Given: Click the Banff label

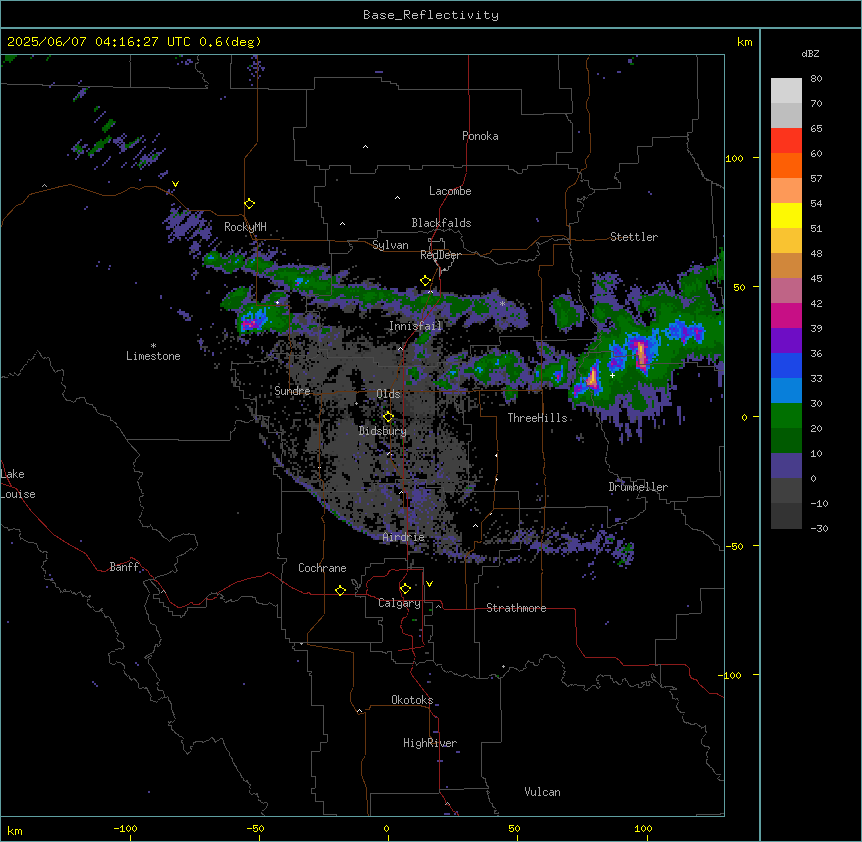Looking at the screenshot, I should pyautogui.click(x=124, y=567).
